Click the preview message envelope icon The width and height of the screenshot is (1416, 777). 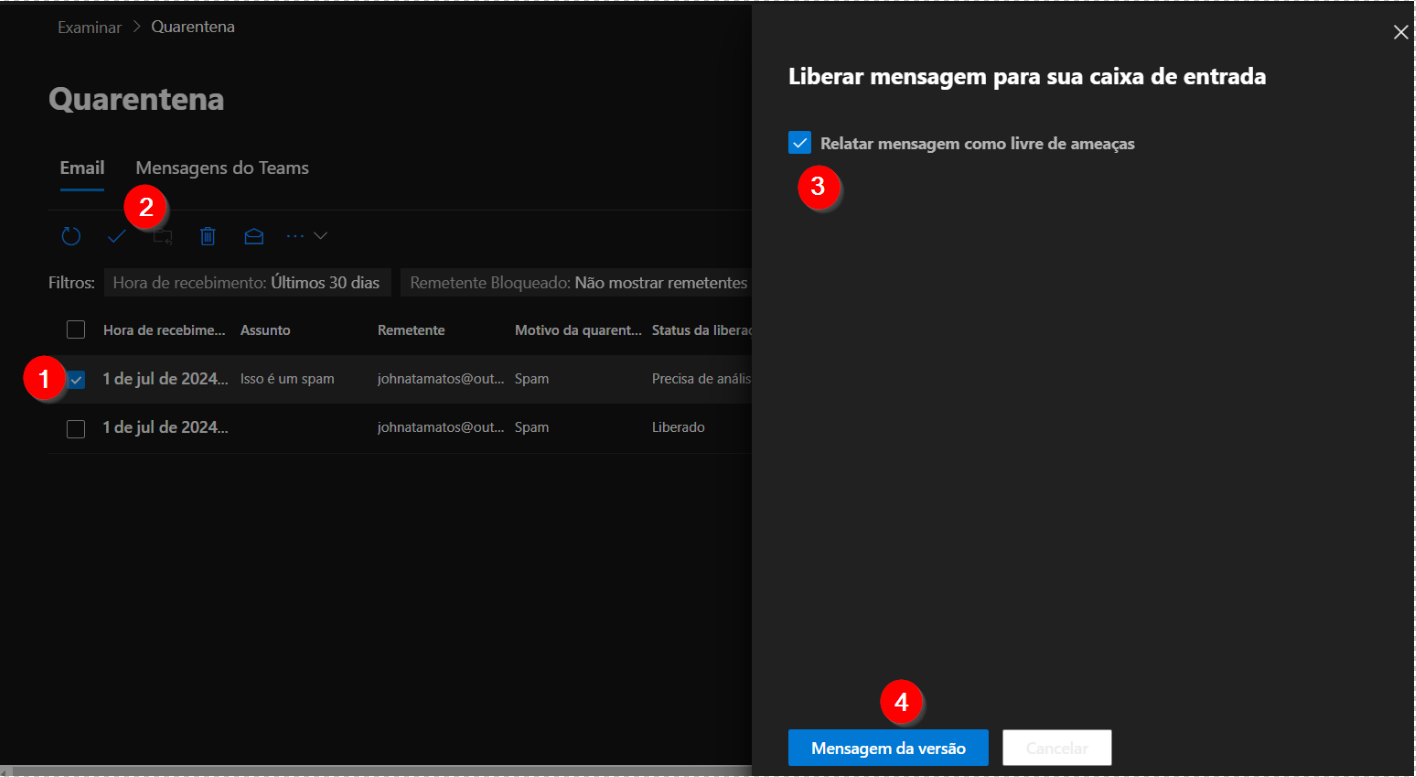254,237
